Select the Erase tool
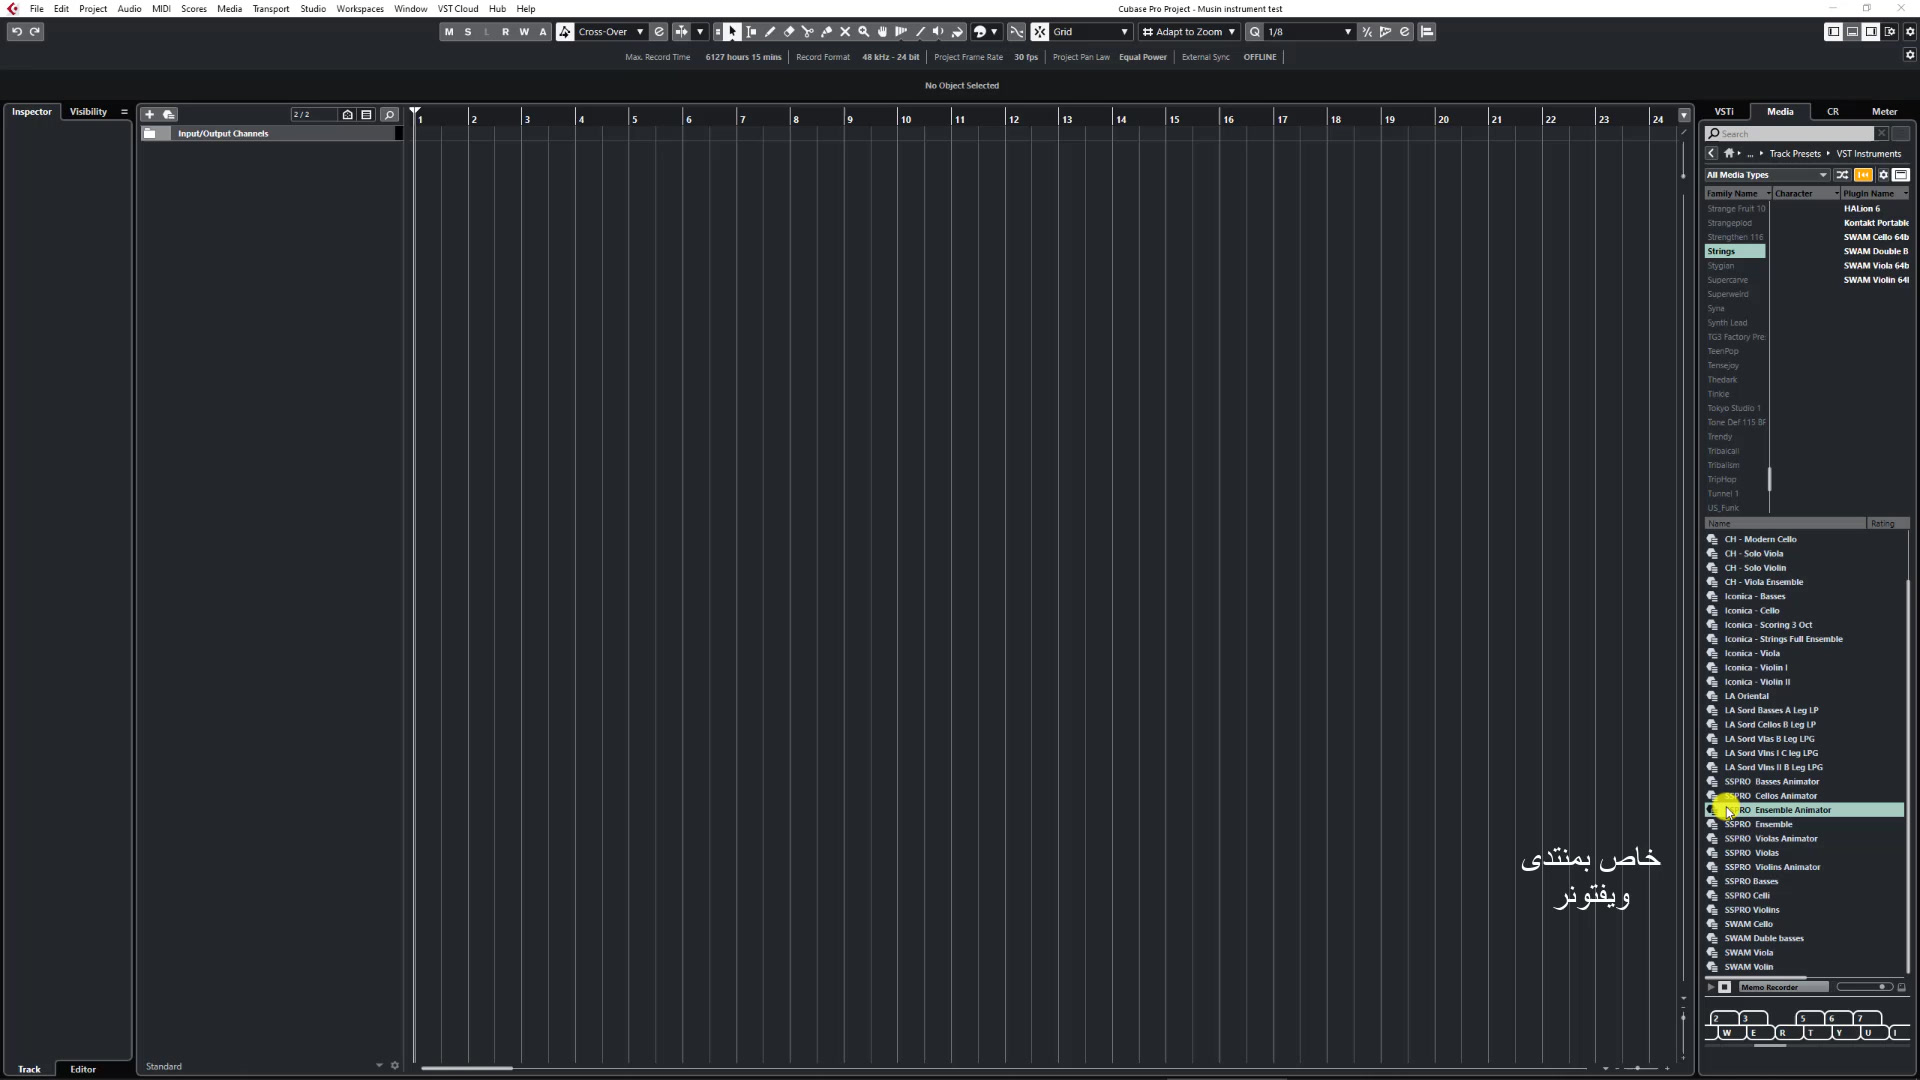This screenshot has width=1920, height=1080. [789, 32]
